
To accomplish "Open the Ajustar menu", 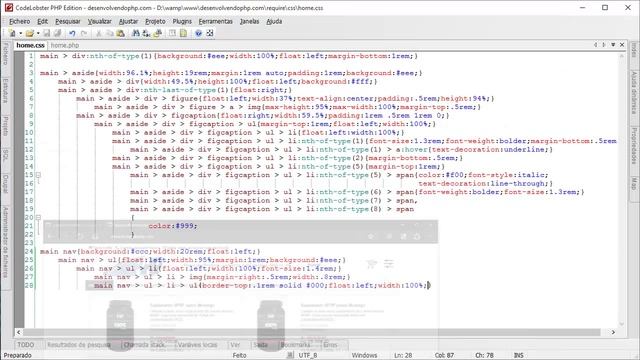I will click(128, 21).
